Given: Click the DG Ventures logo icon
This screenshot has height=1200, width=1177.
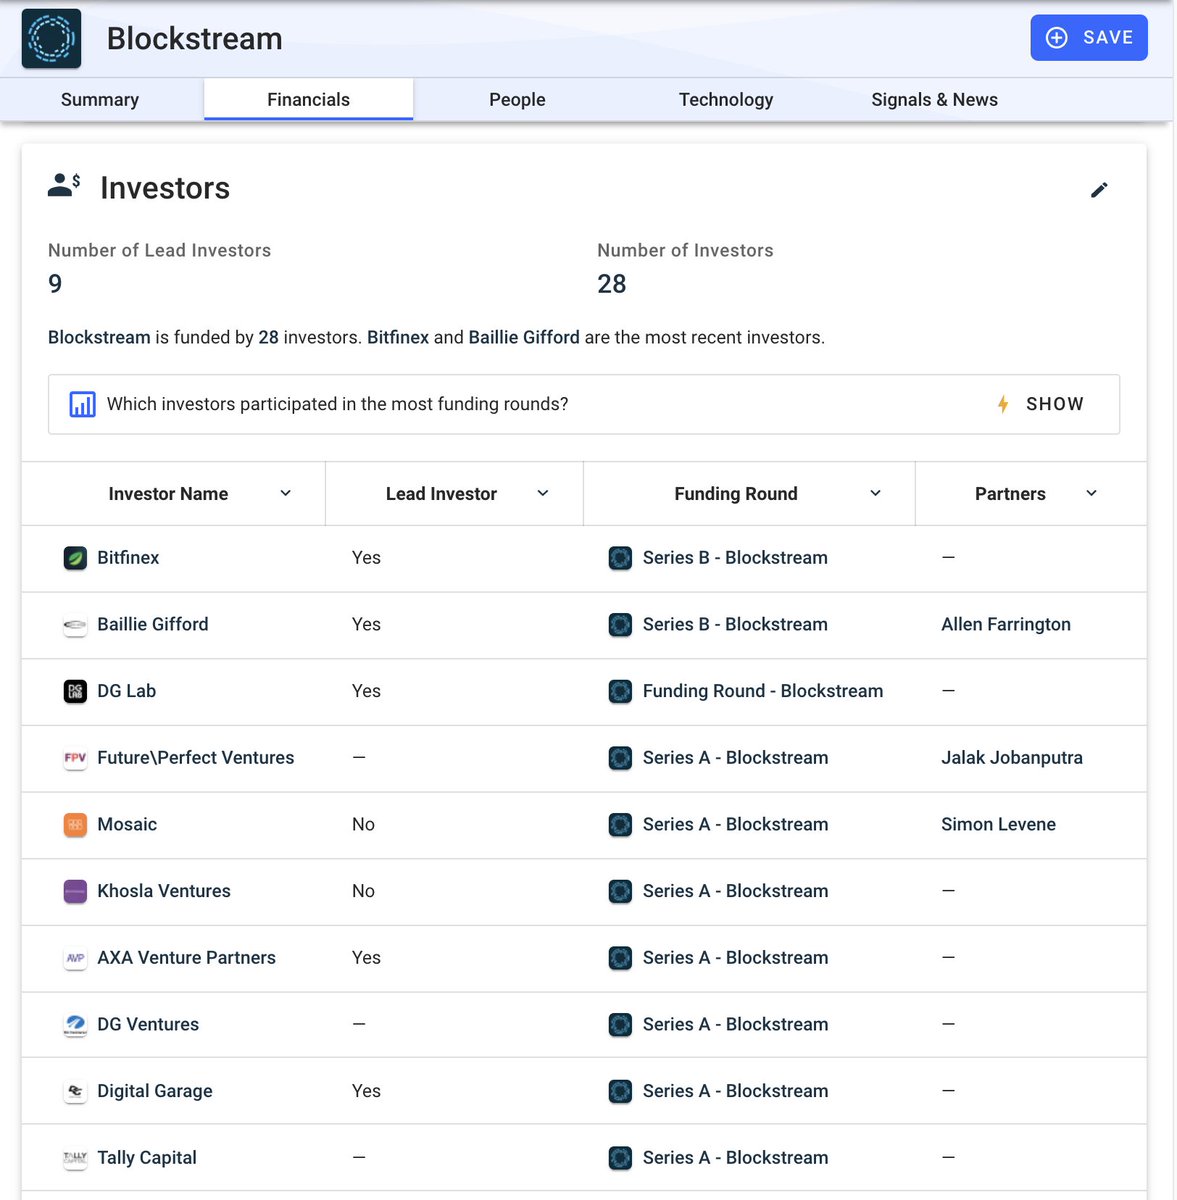Looking at the screenshot, I should click(x=75, y=1025).
